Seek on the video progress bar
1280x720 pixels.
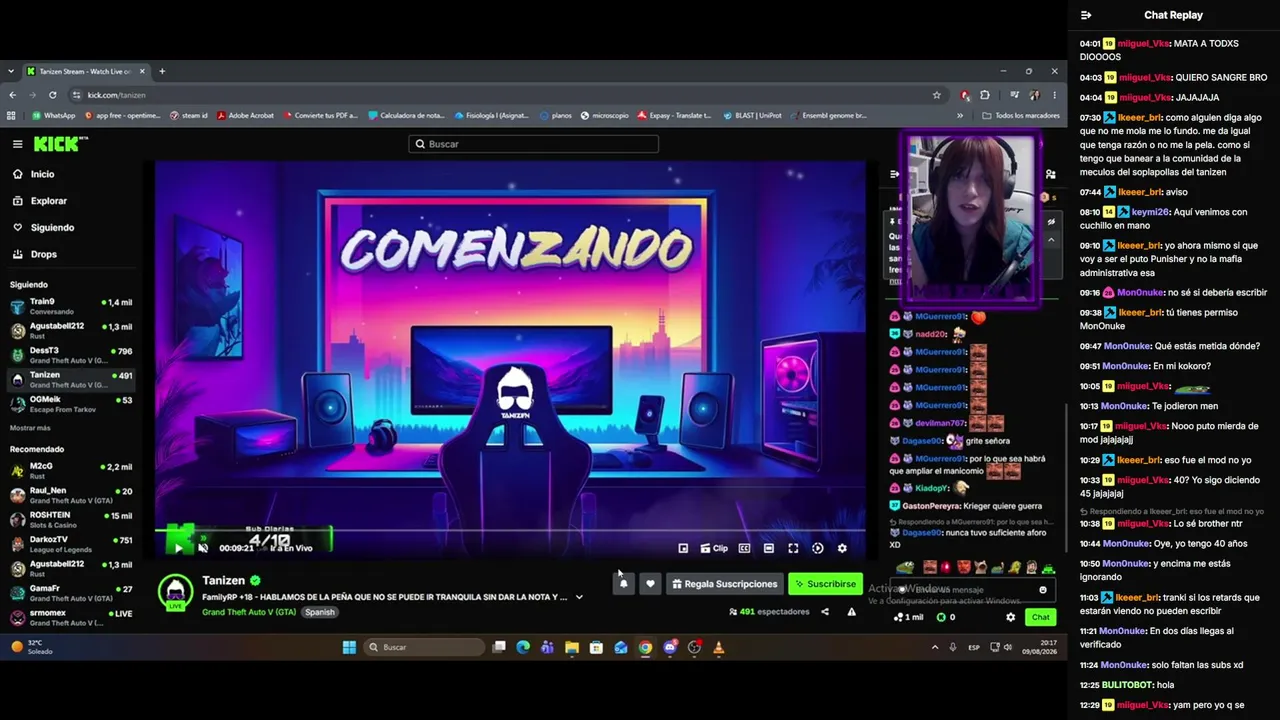(x=510, y=531)
